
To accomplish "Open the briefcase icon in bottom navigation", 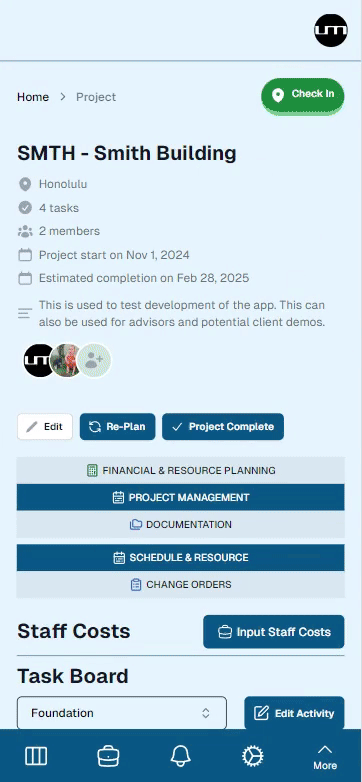I will [x=108, y=756].
